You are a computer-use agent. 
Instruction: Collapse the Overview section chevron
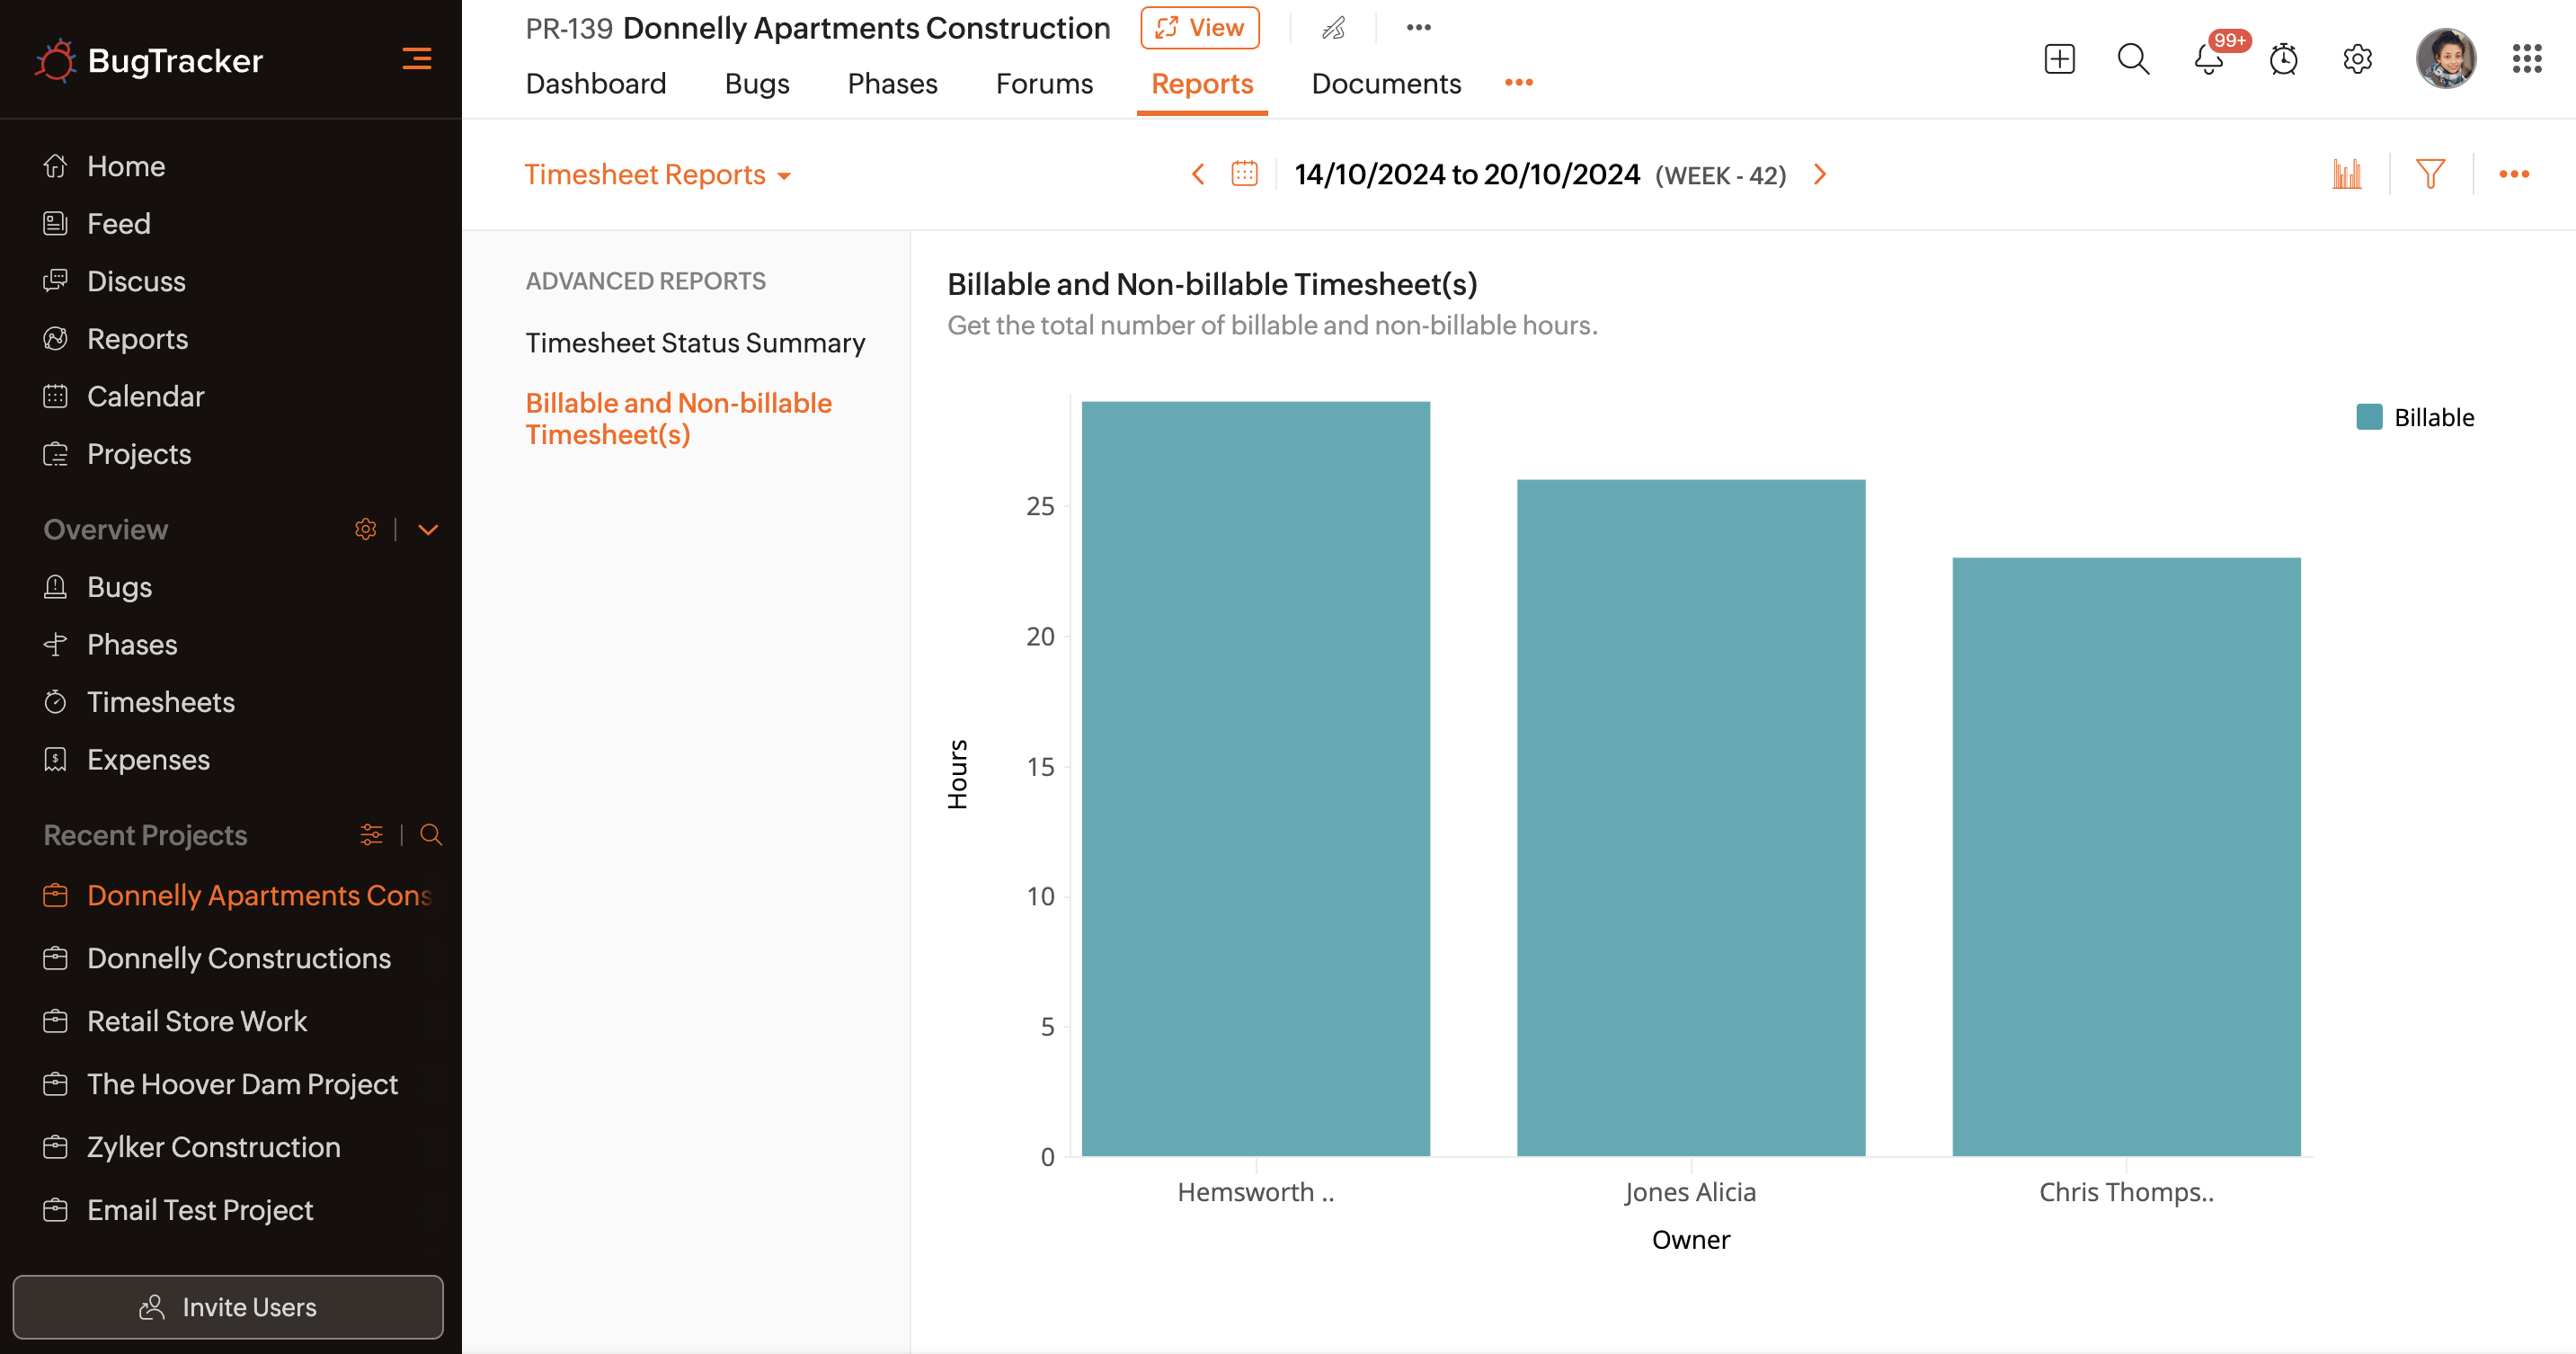coord(428,529)
